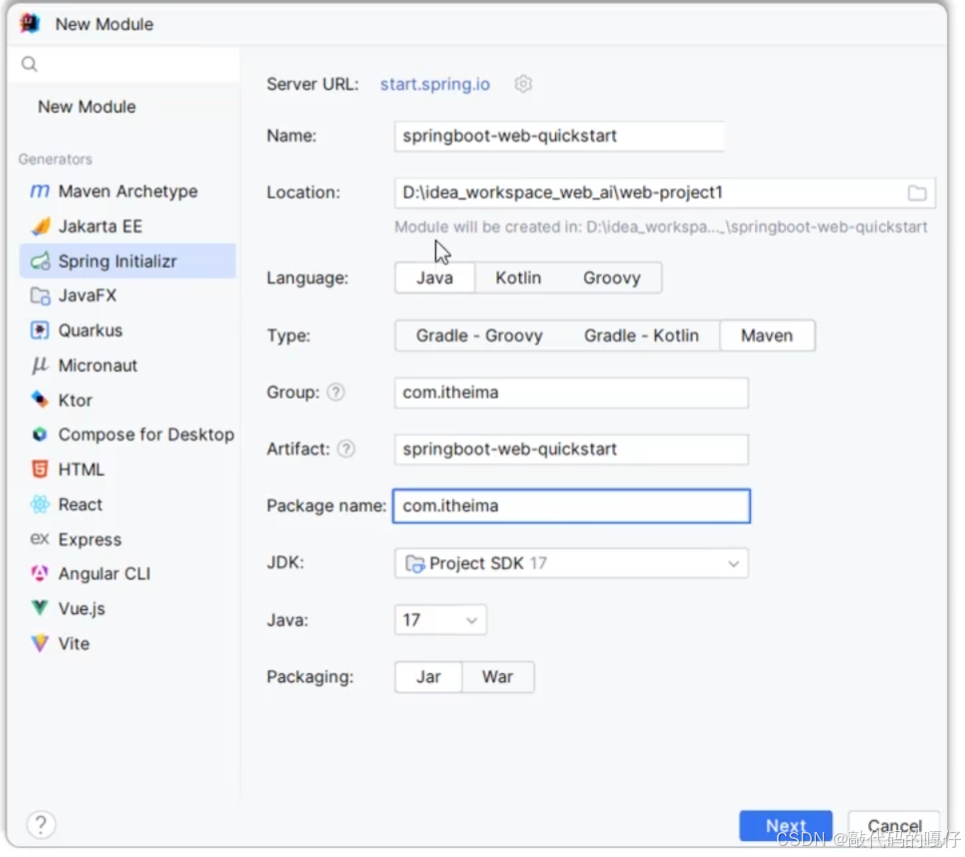Click the Maven Archetype generator icon

[40, 191]
